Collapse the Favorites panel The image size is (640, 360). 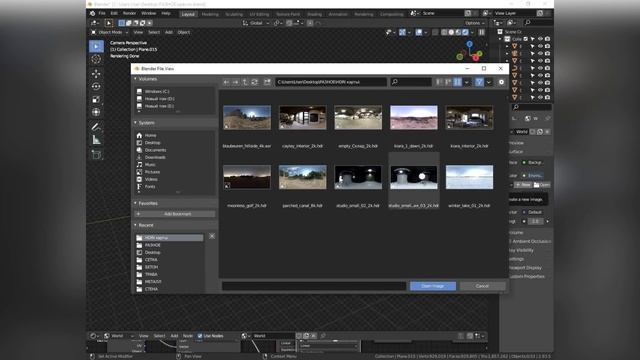pyautogui.click(x=136, y=203)
